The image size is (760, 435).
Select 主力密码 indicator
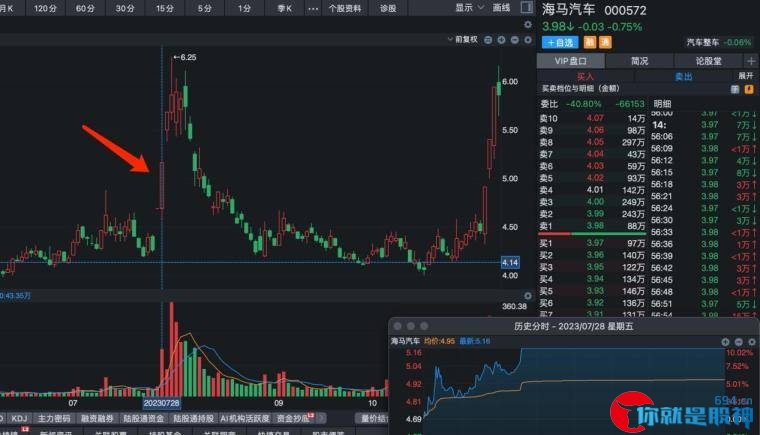point(54,418)
